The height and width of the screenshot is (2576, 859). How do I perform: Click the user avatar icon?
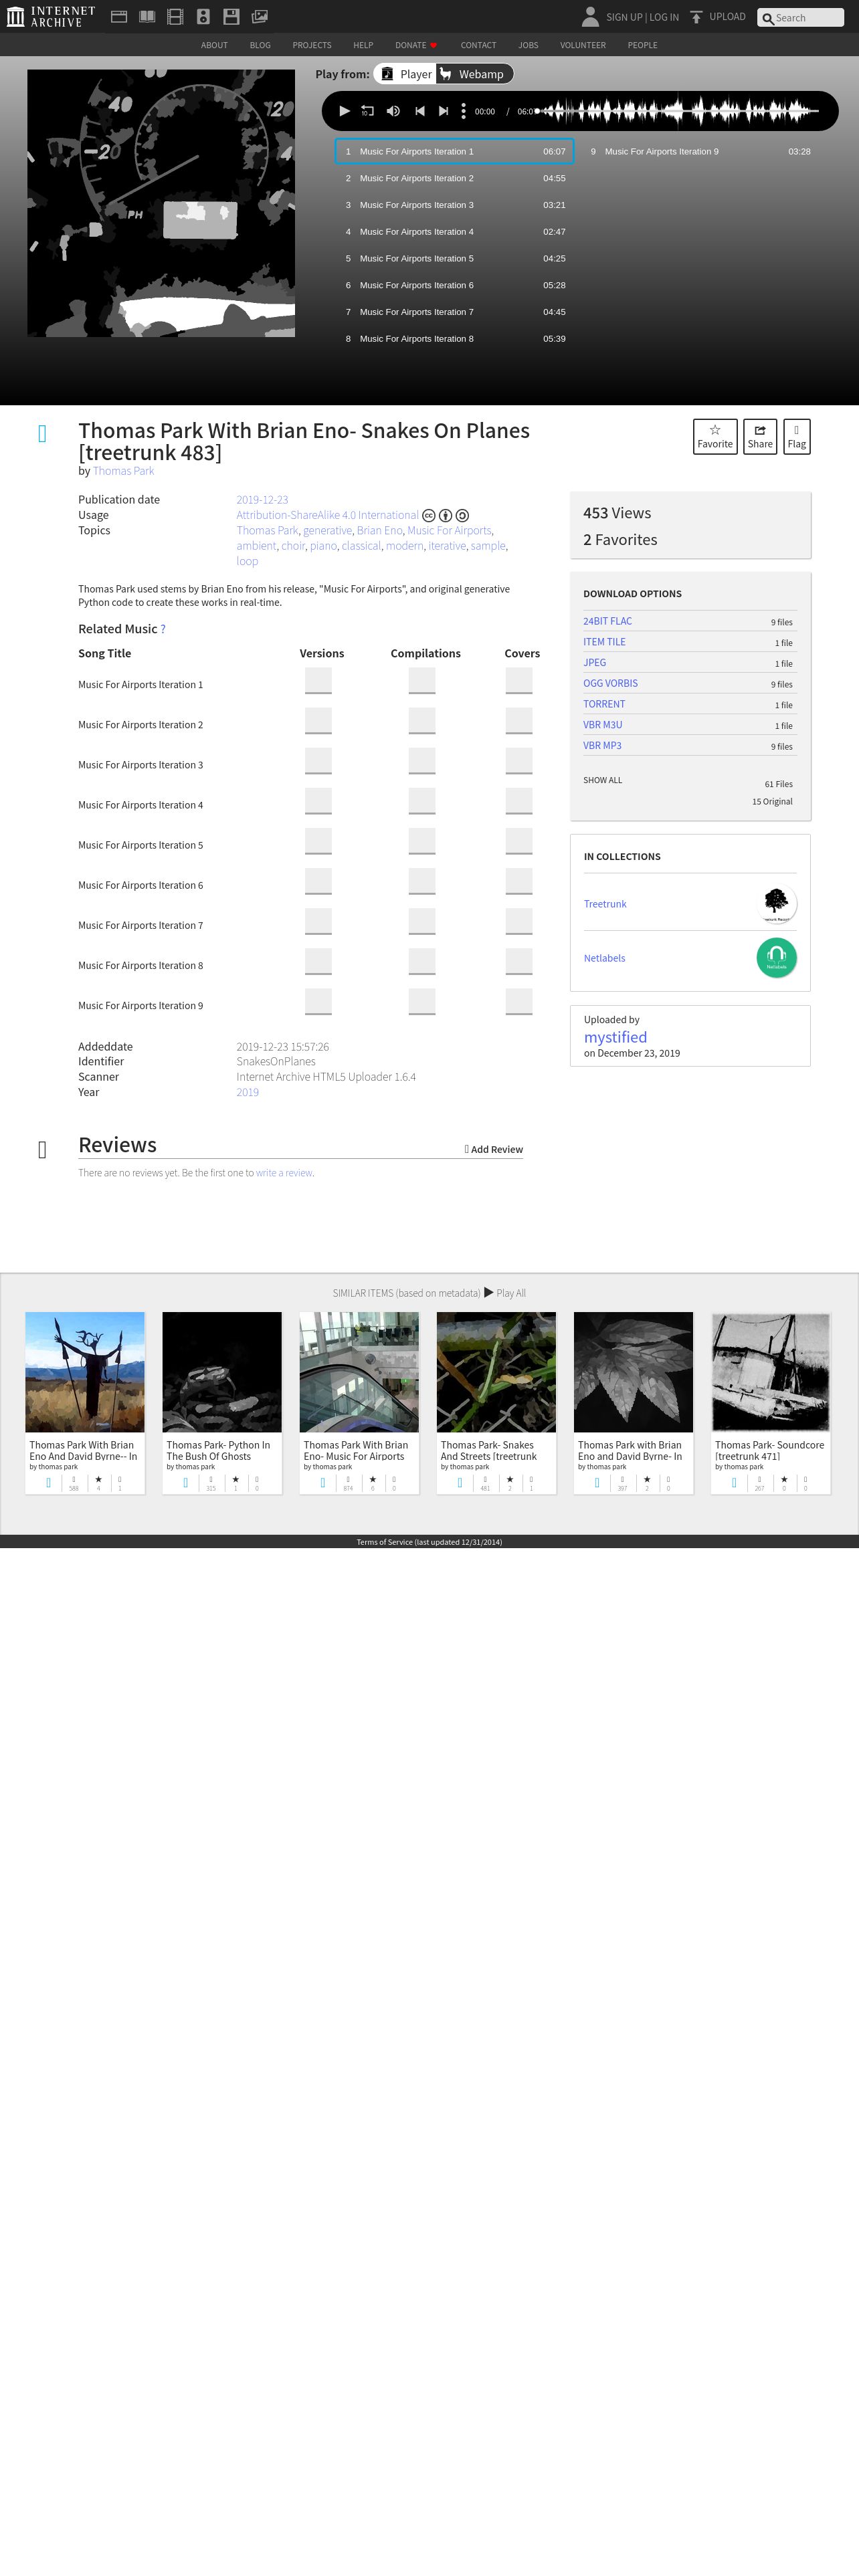click(x=590, y=16)
